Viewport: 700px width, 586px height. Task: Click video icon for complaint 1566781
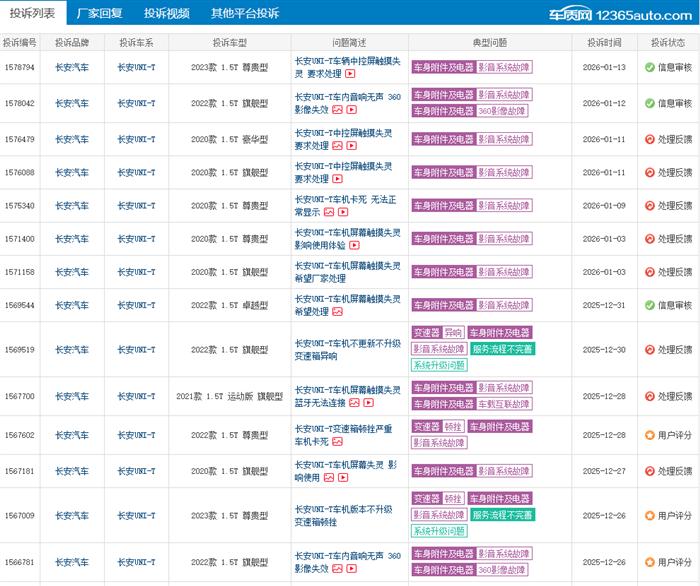click(351, 569)
